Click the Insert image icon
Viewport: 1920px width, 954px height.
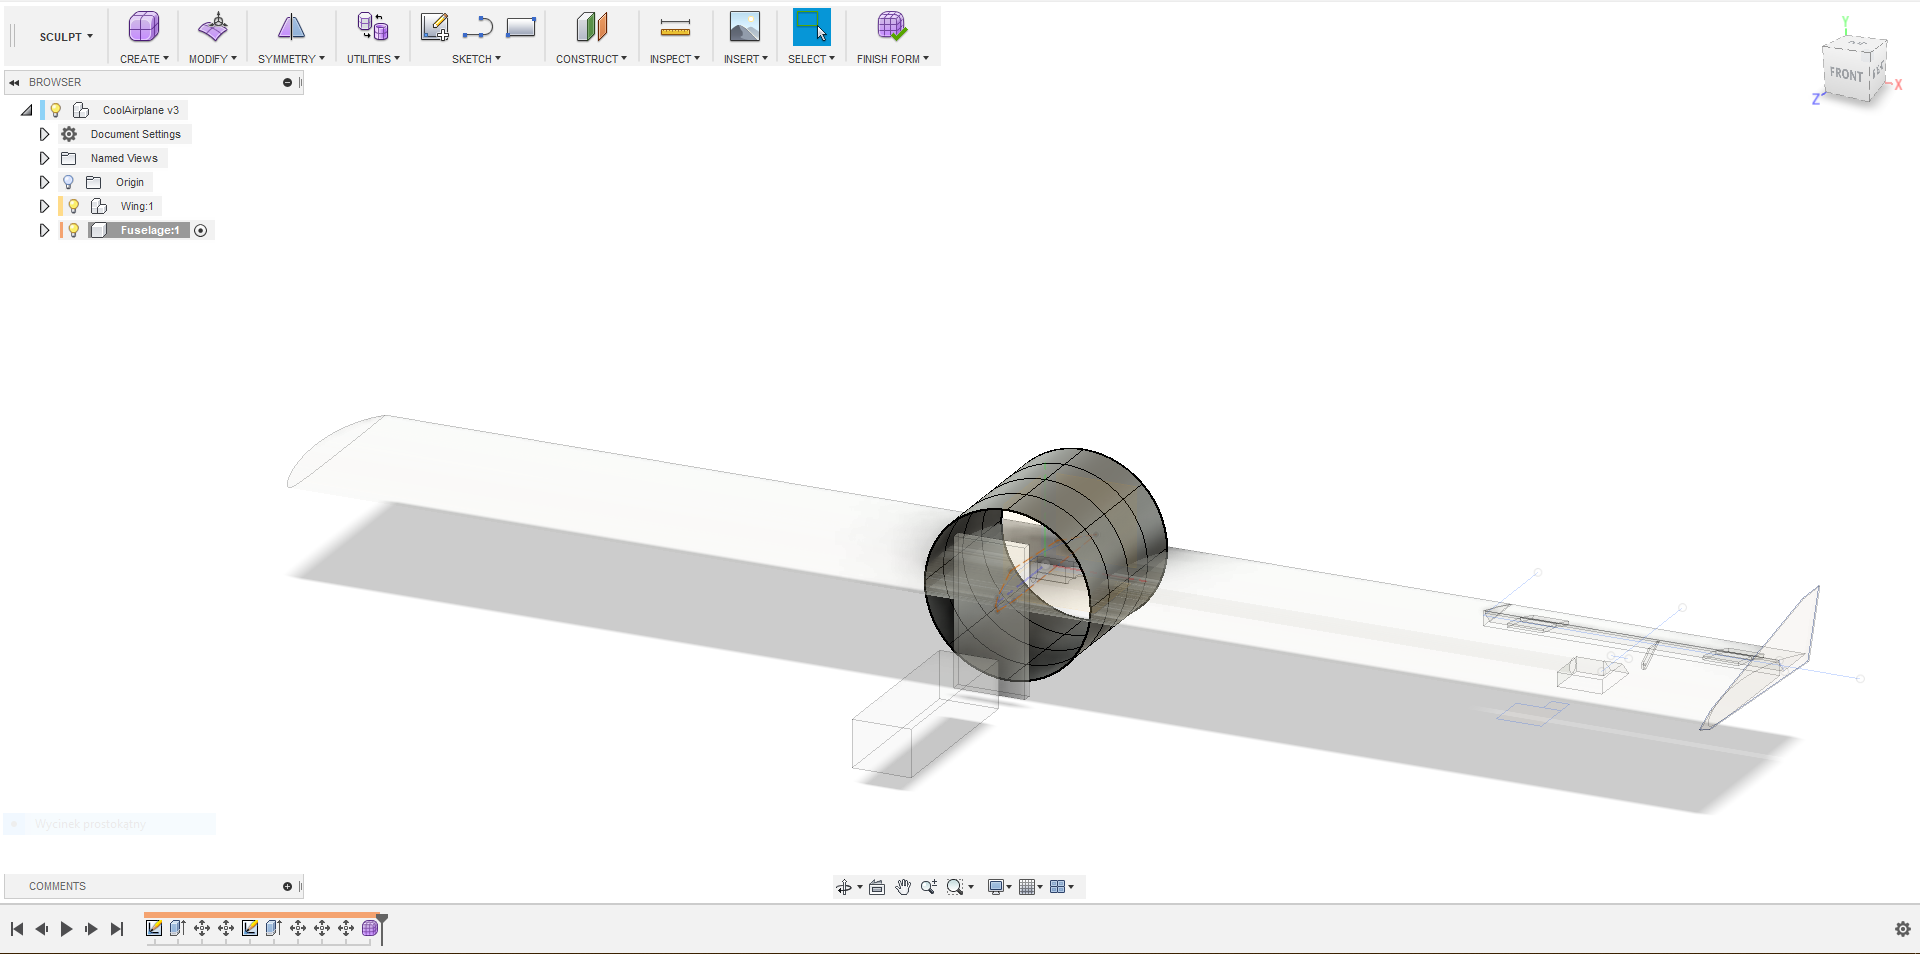point(745,27)
